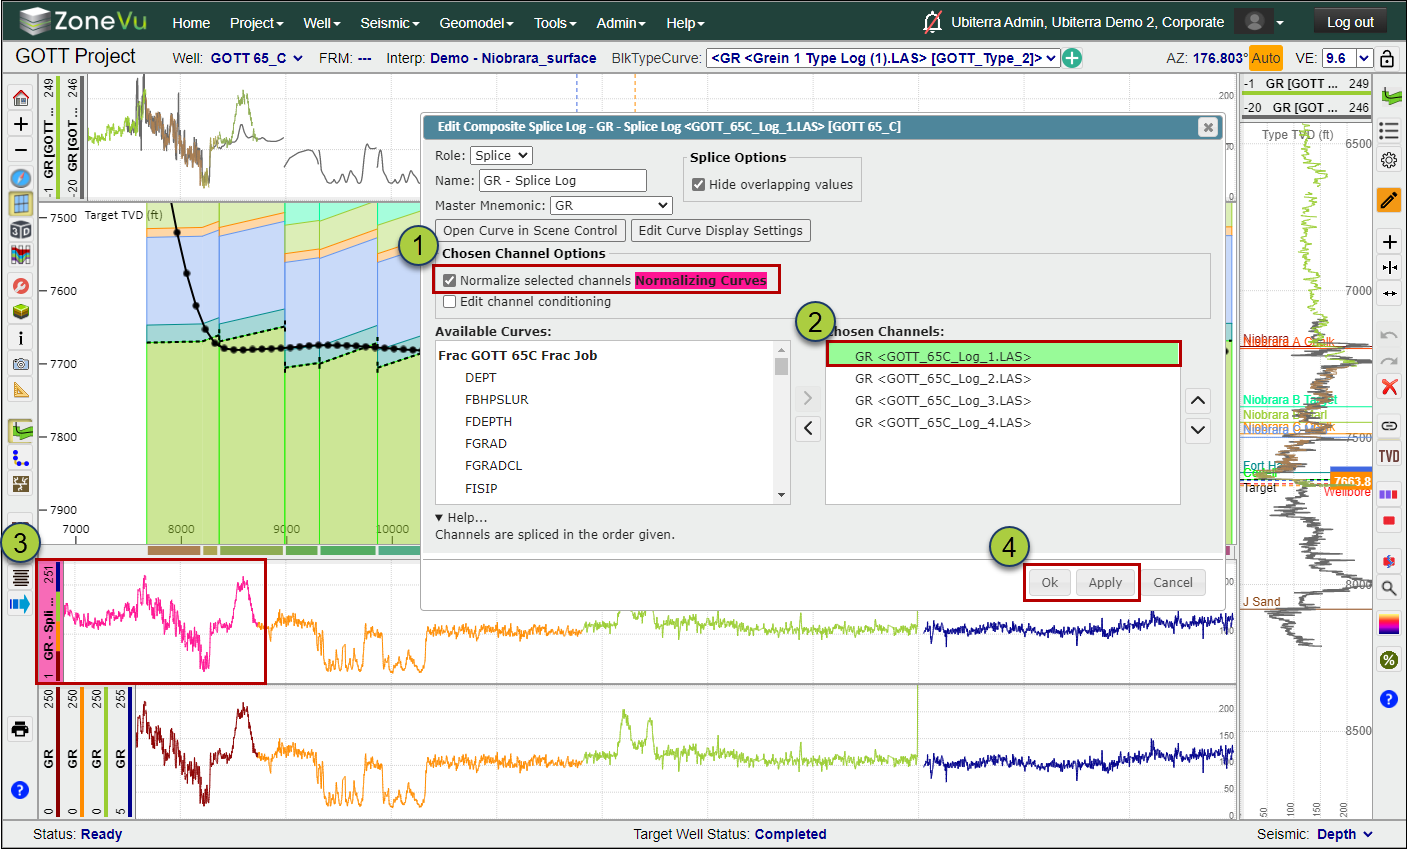Open the Geomodel menu
Viewport: 1407px width, 849px height.
(x=477, y=23)
